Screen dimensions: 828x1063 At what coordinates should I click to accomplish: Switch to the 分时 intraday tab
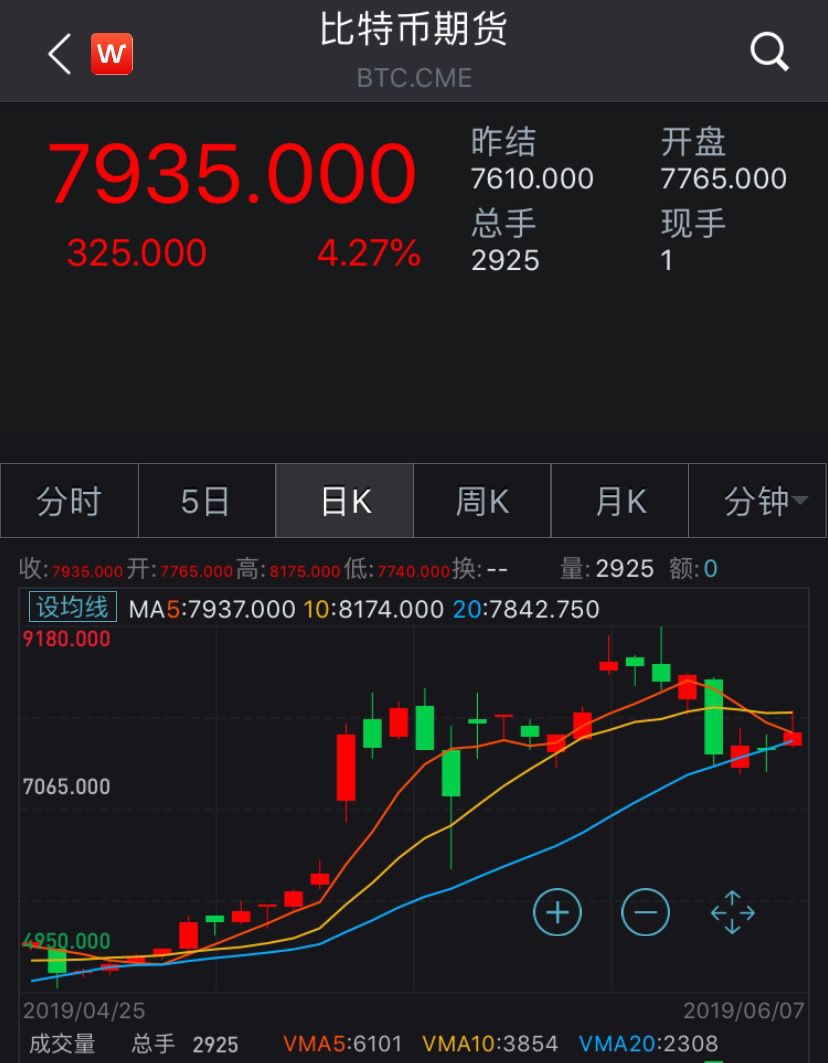coord(68,500)
